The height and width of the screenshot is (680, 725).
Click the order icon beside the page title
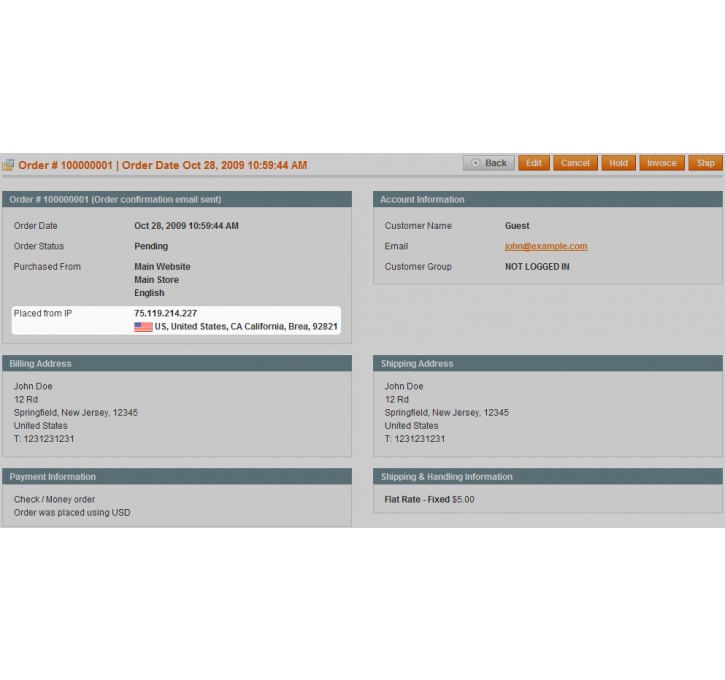tap(8, 165)
